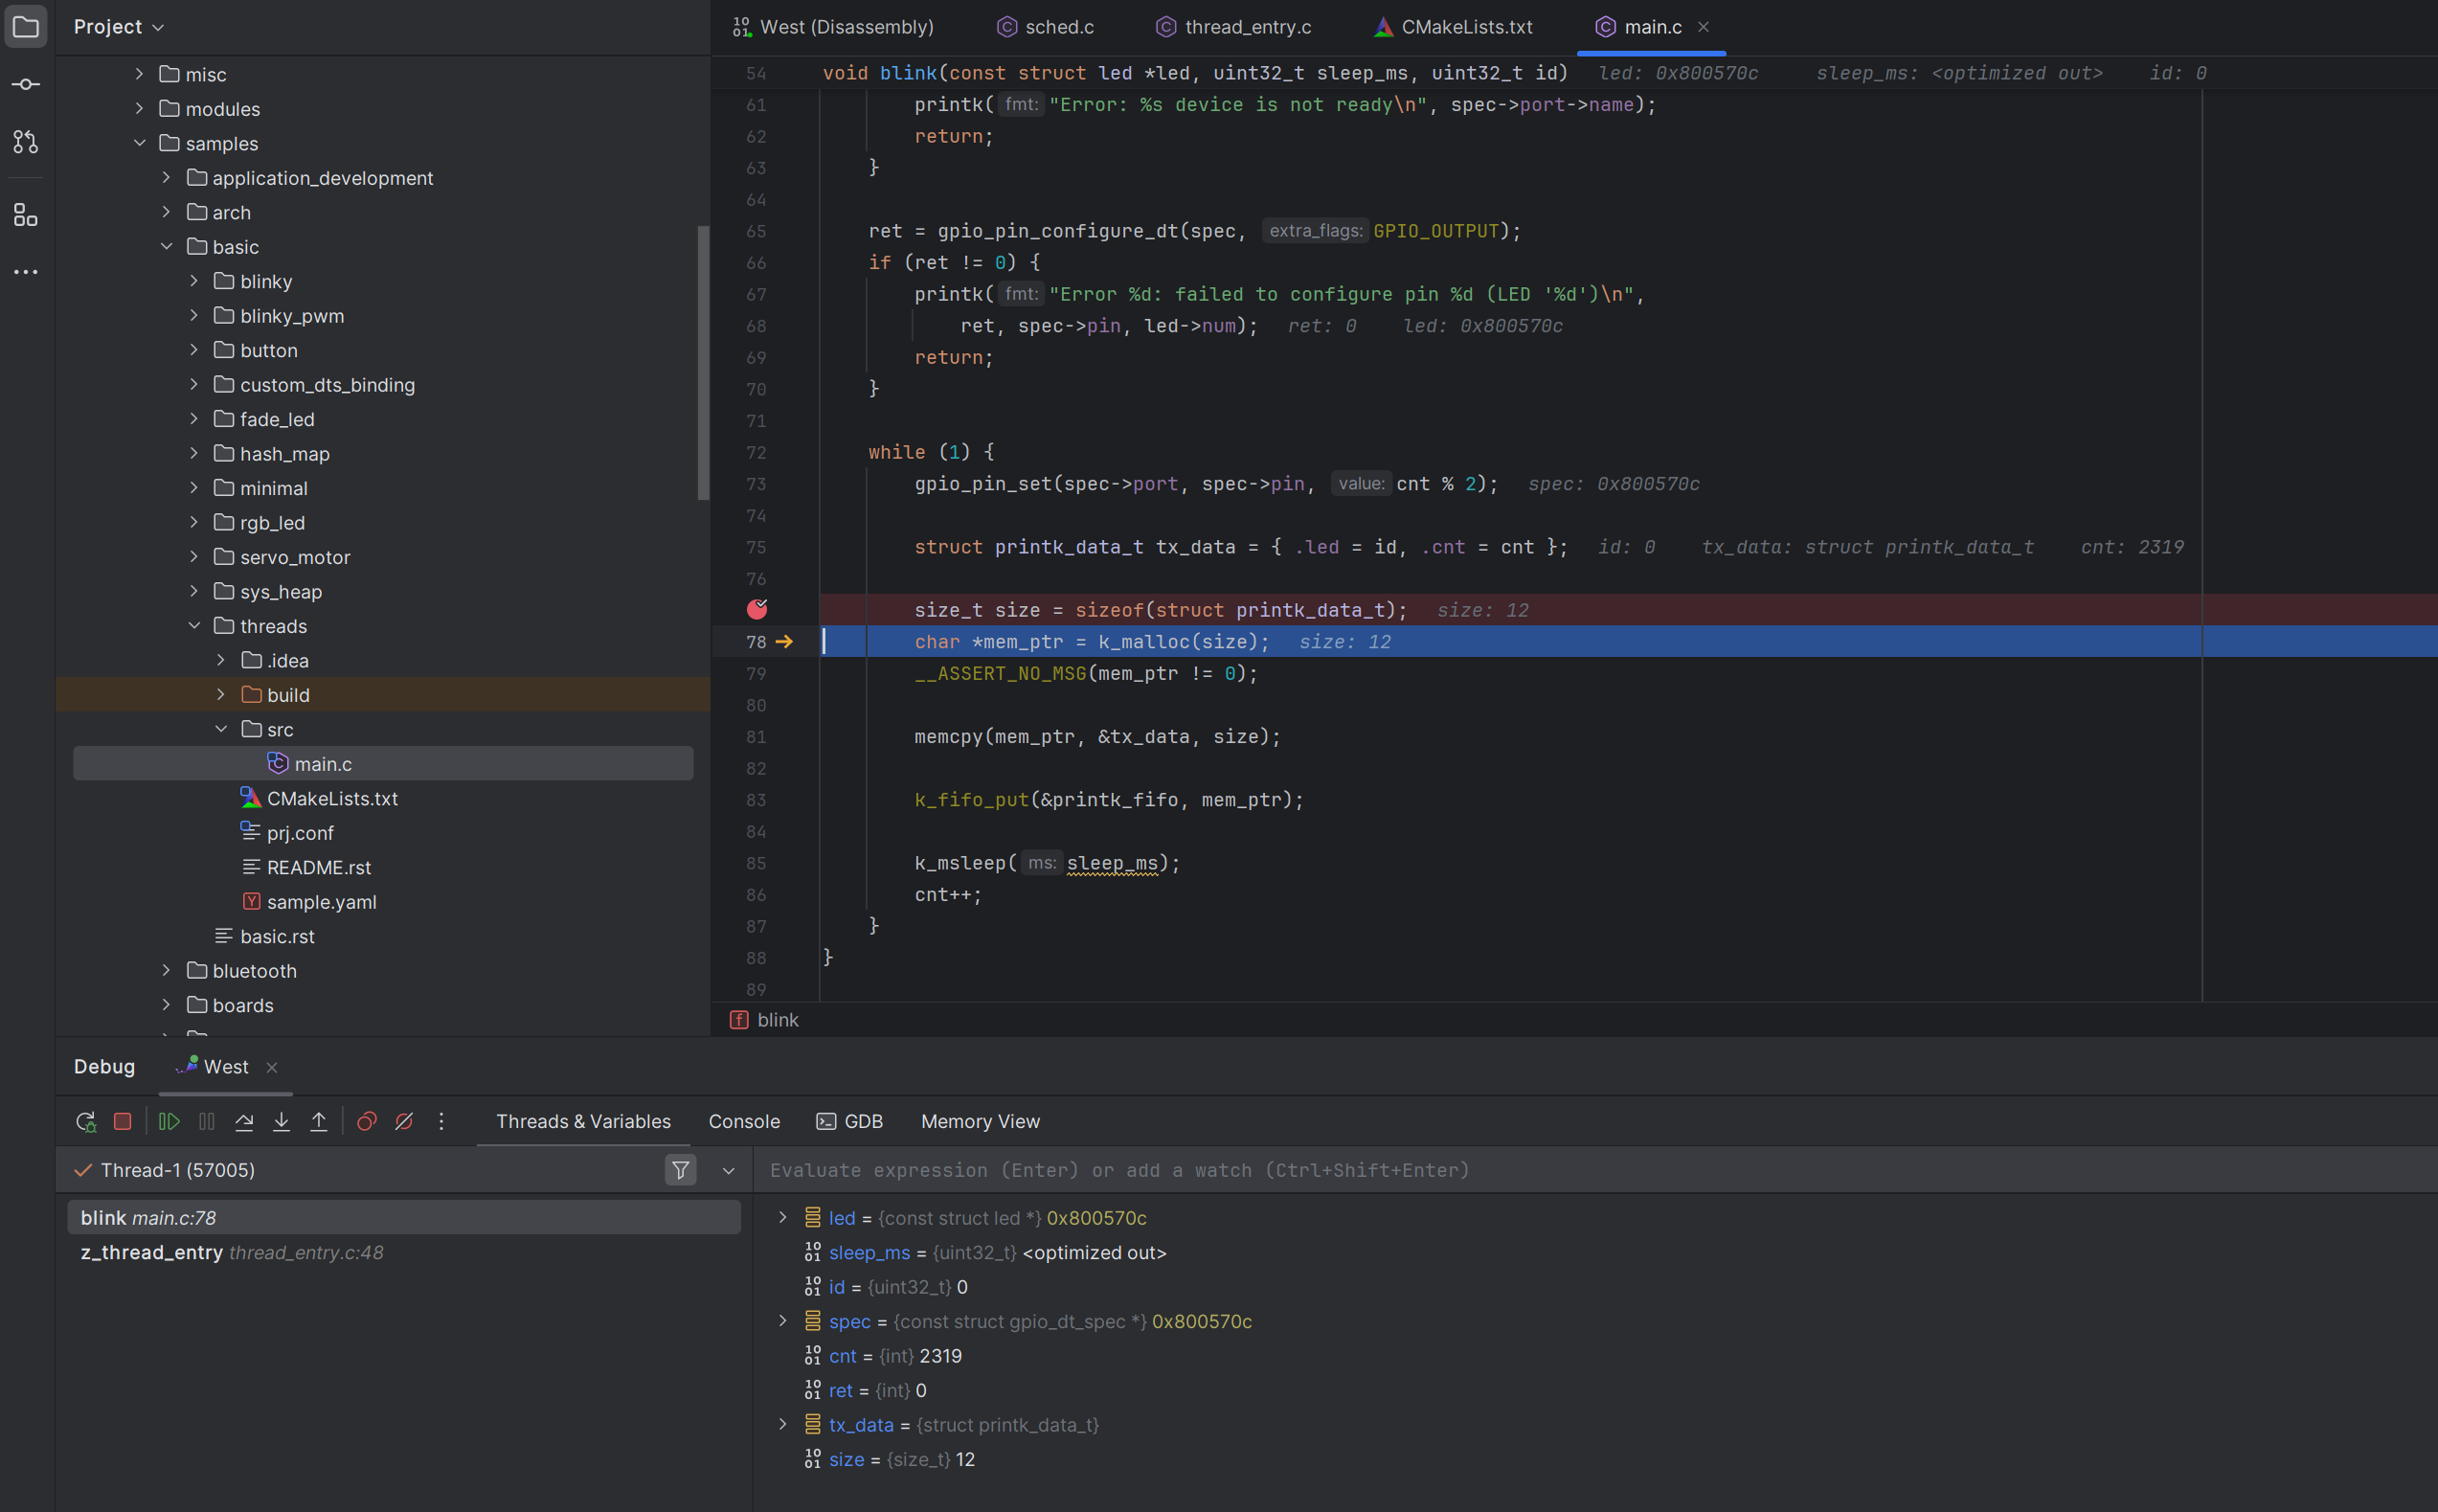Toggle the breakpoint on line 77
The image size is (2438, 1512).
(x=758, y=609)
